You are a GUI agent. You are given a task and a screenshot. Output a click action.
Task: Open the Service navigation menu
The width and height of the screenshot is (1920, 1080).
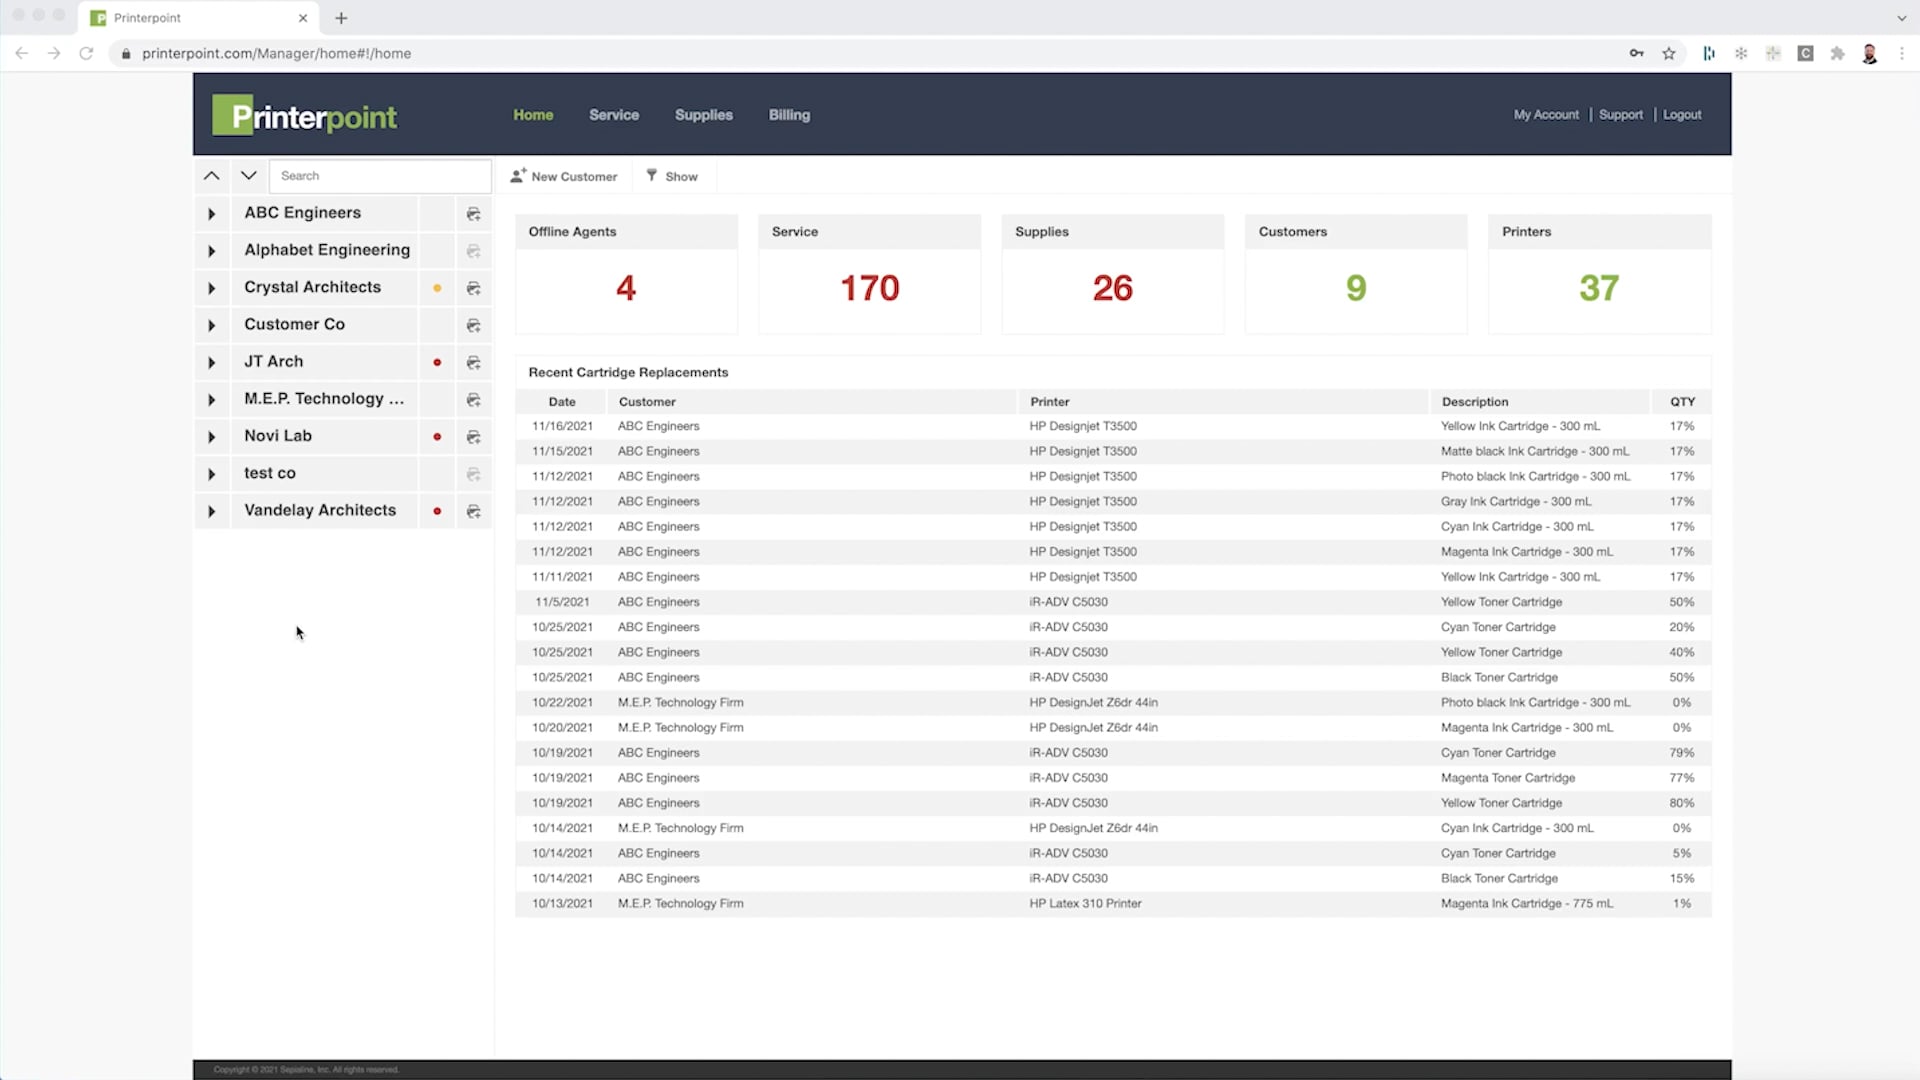615,115
